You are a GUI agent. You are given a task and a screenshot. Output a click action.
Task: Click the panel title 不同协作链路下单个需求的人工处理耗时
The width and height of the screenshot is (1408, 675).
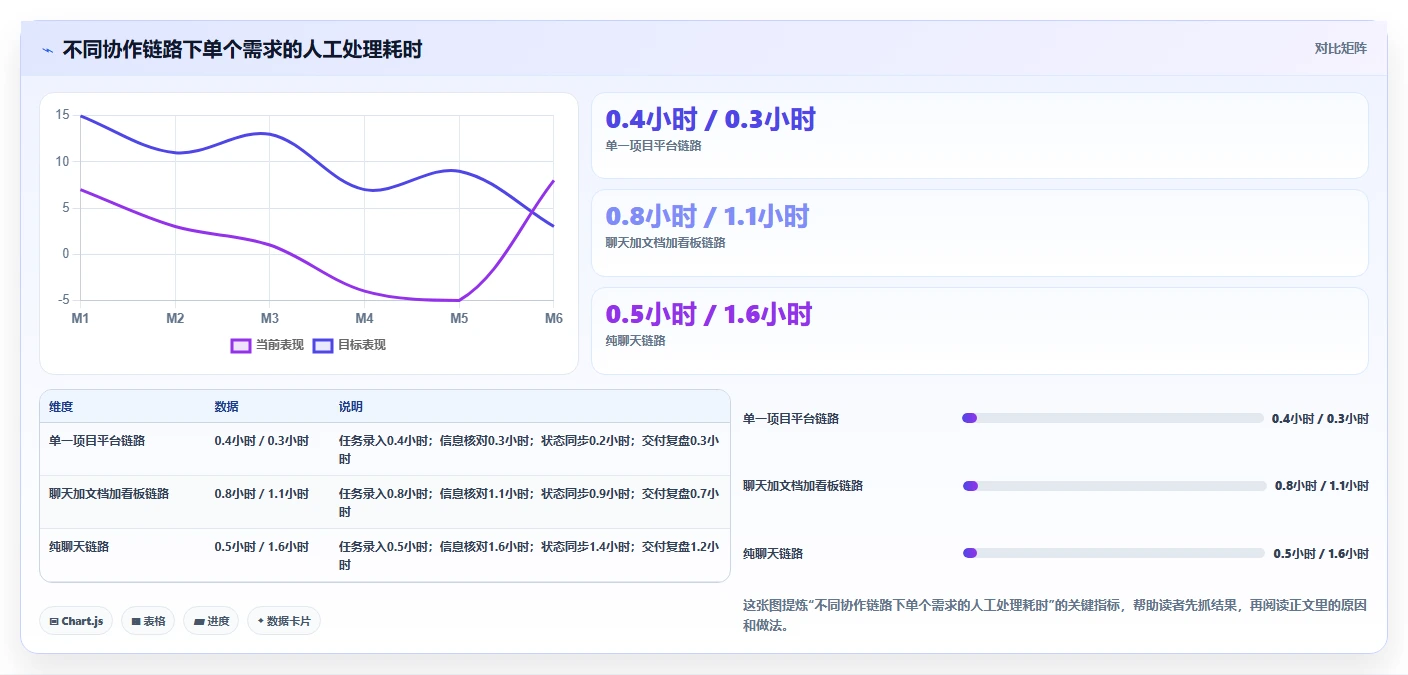click(242, 49)
